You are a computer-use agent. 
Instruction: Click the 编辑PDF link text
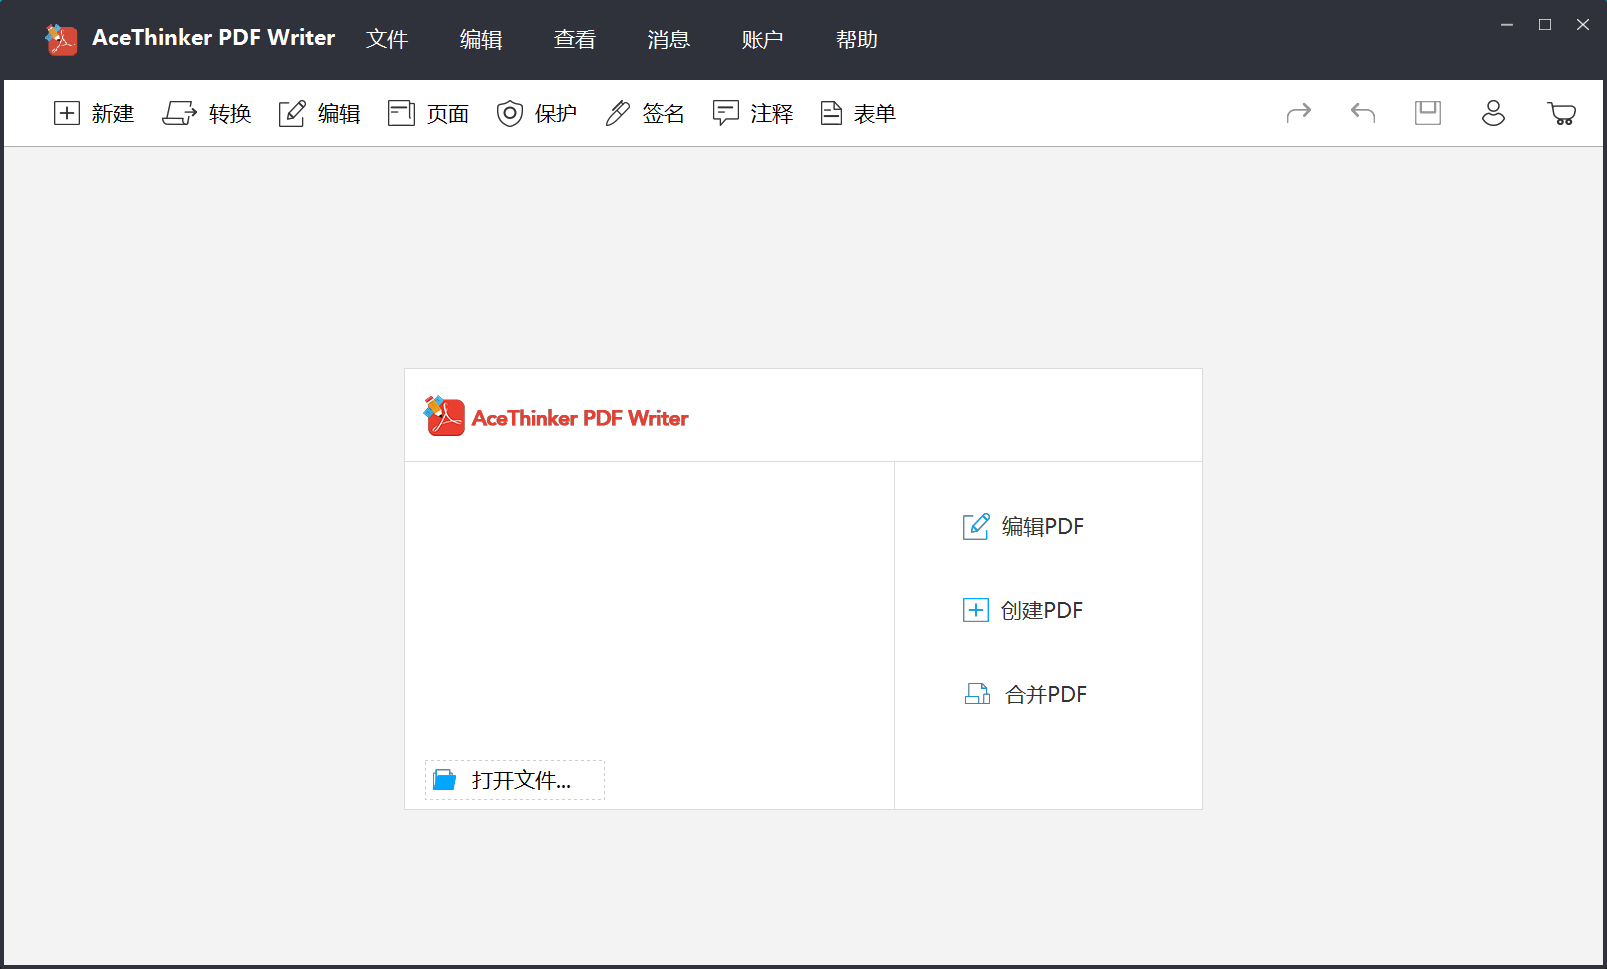click(x=1043, y=526)
